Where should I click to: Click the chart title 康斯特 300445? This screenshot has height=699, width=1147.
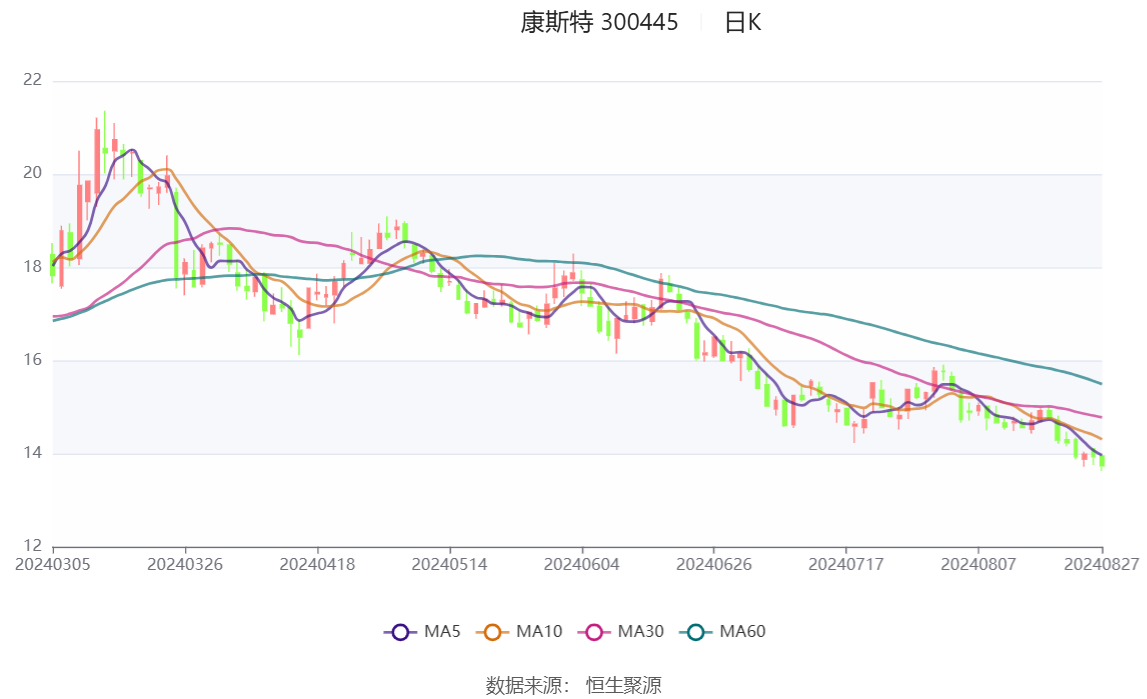pos(599,23)
